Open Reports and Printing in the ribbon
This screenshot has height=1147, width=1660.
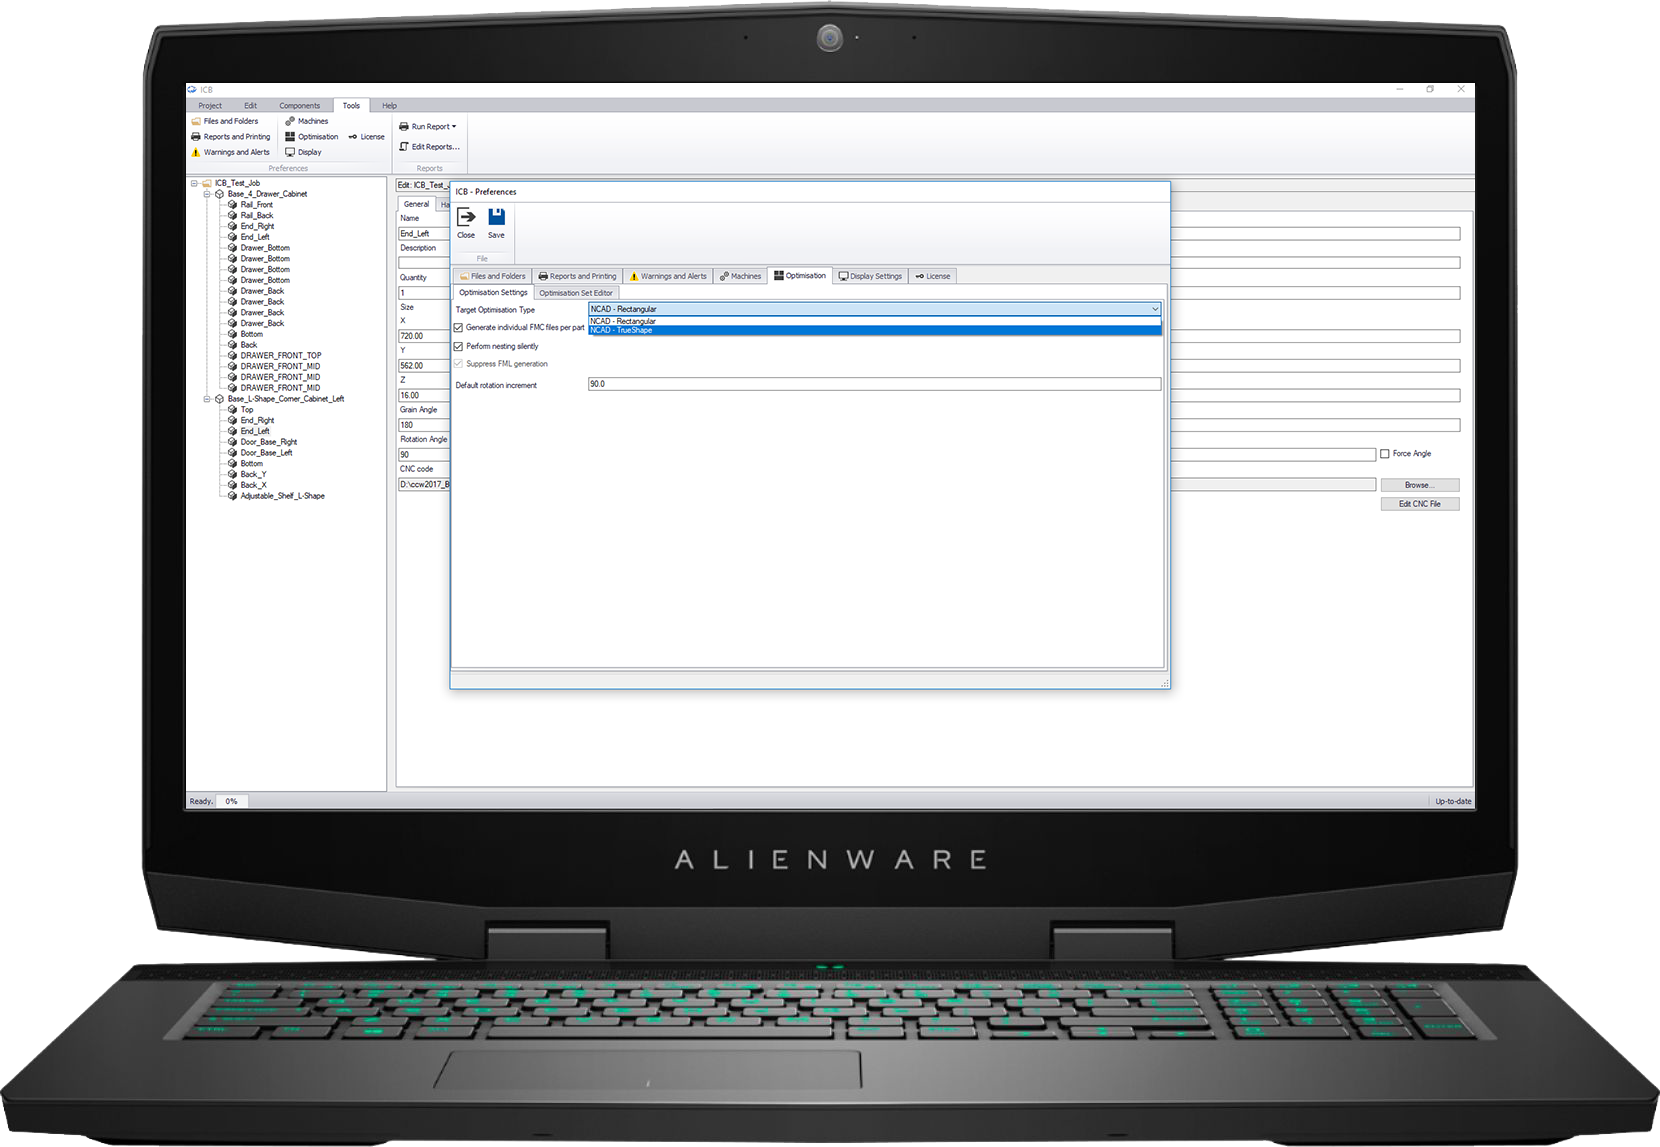pos(231,137)
